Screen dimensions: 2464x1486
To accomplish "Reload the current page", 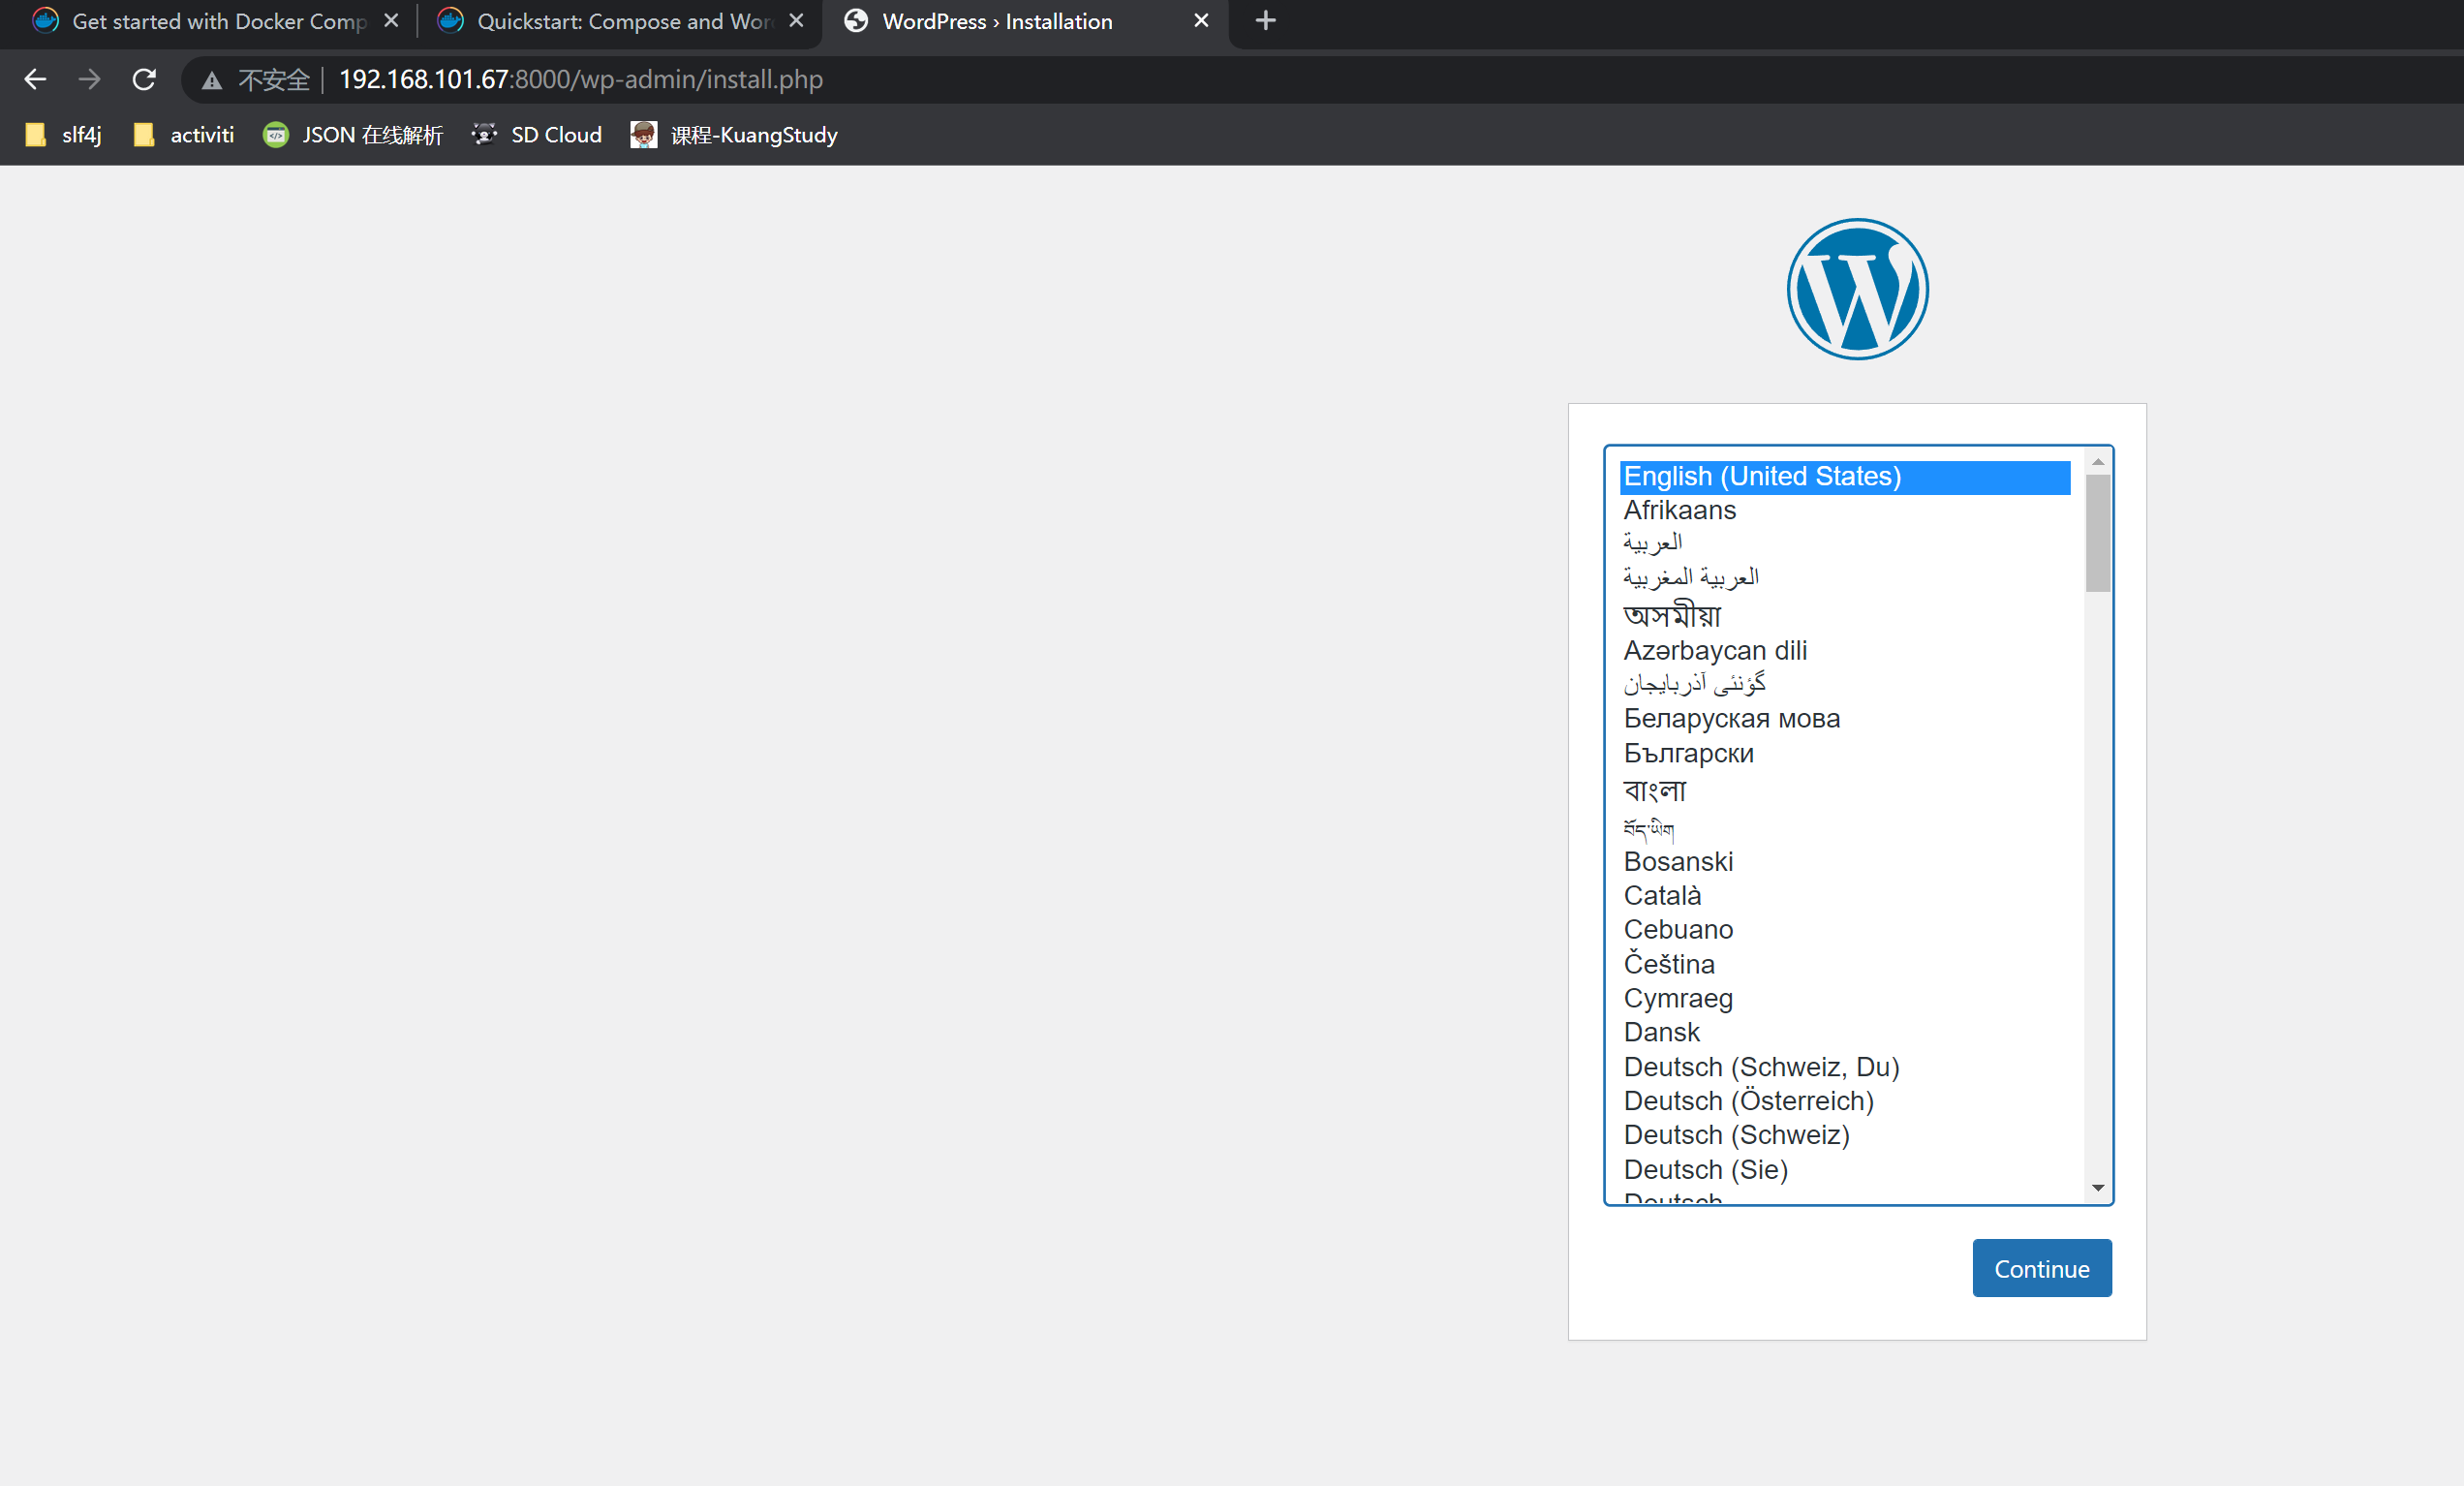I will (144, 79).
